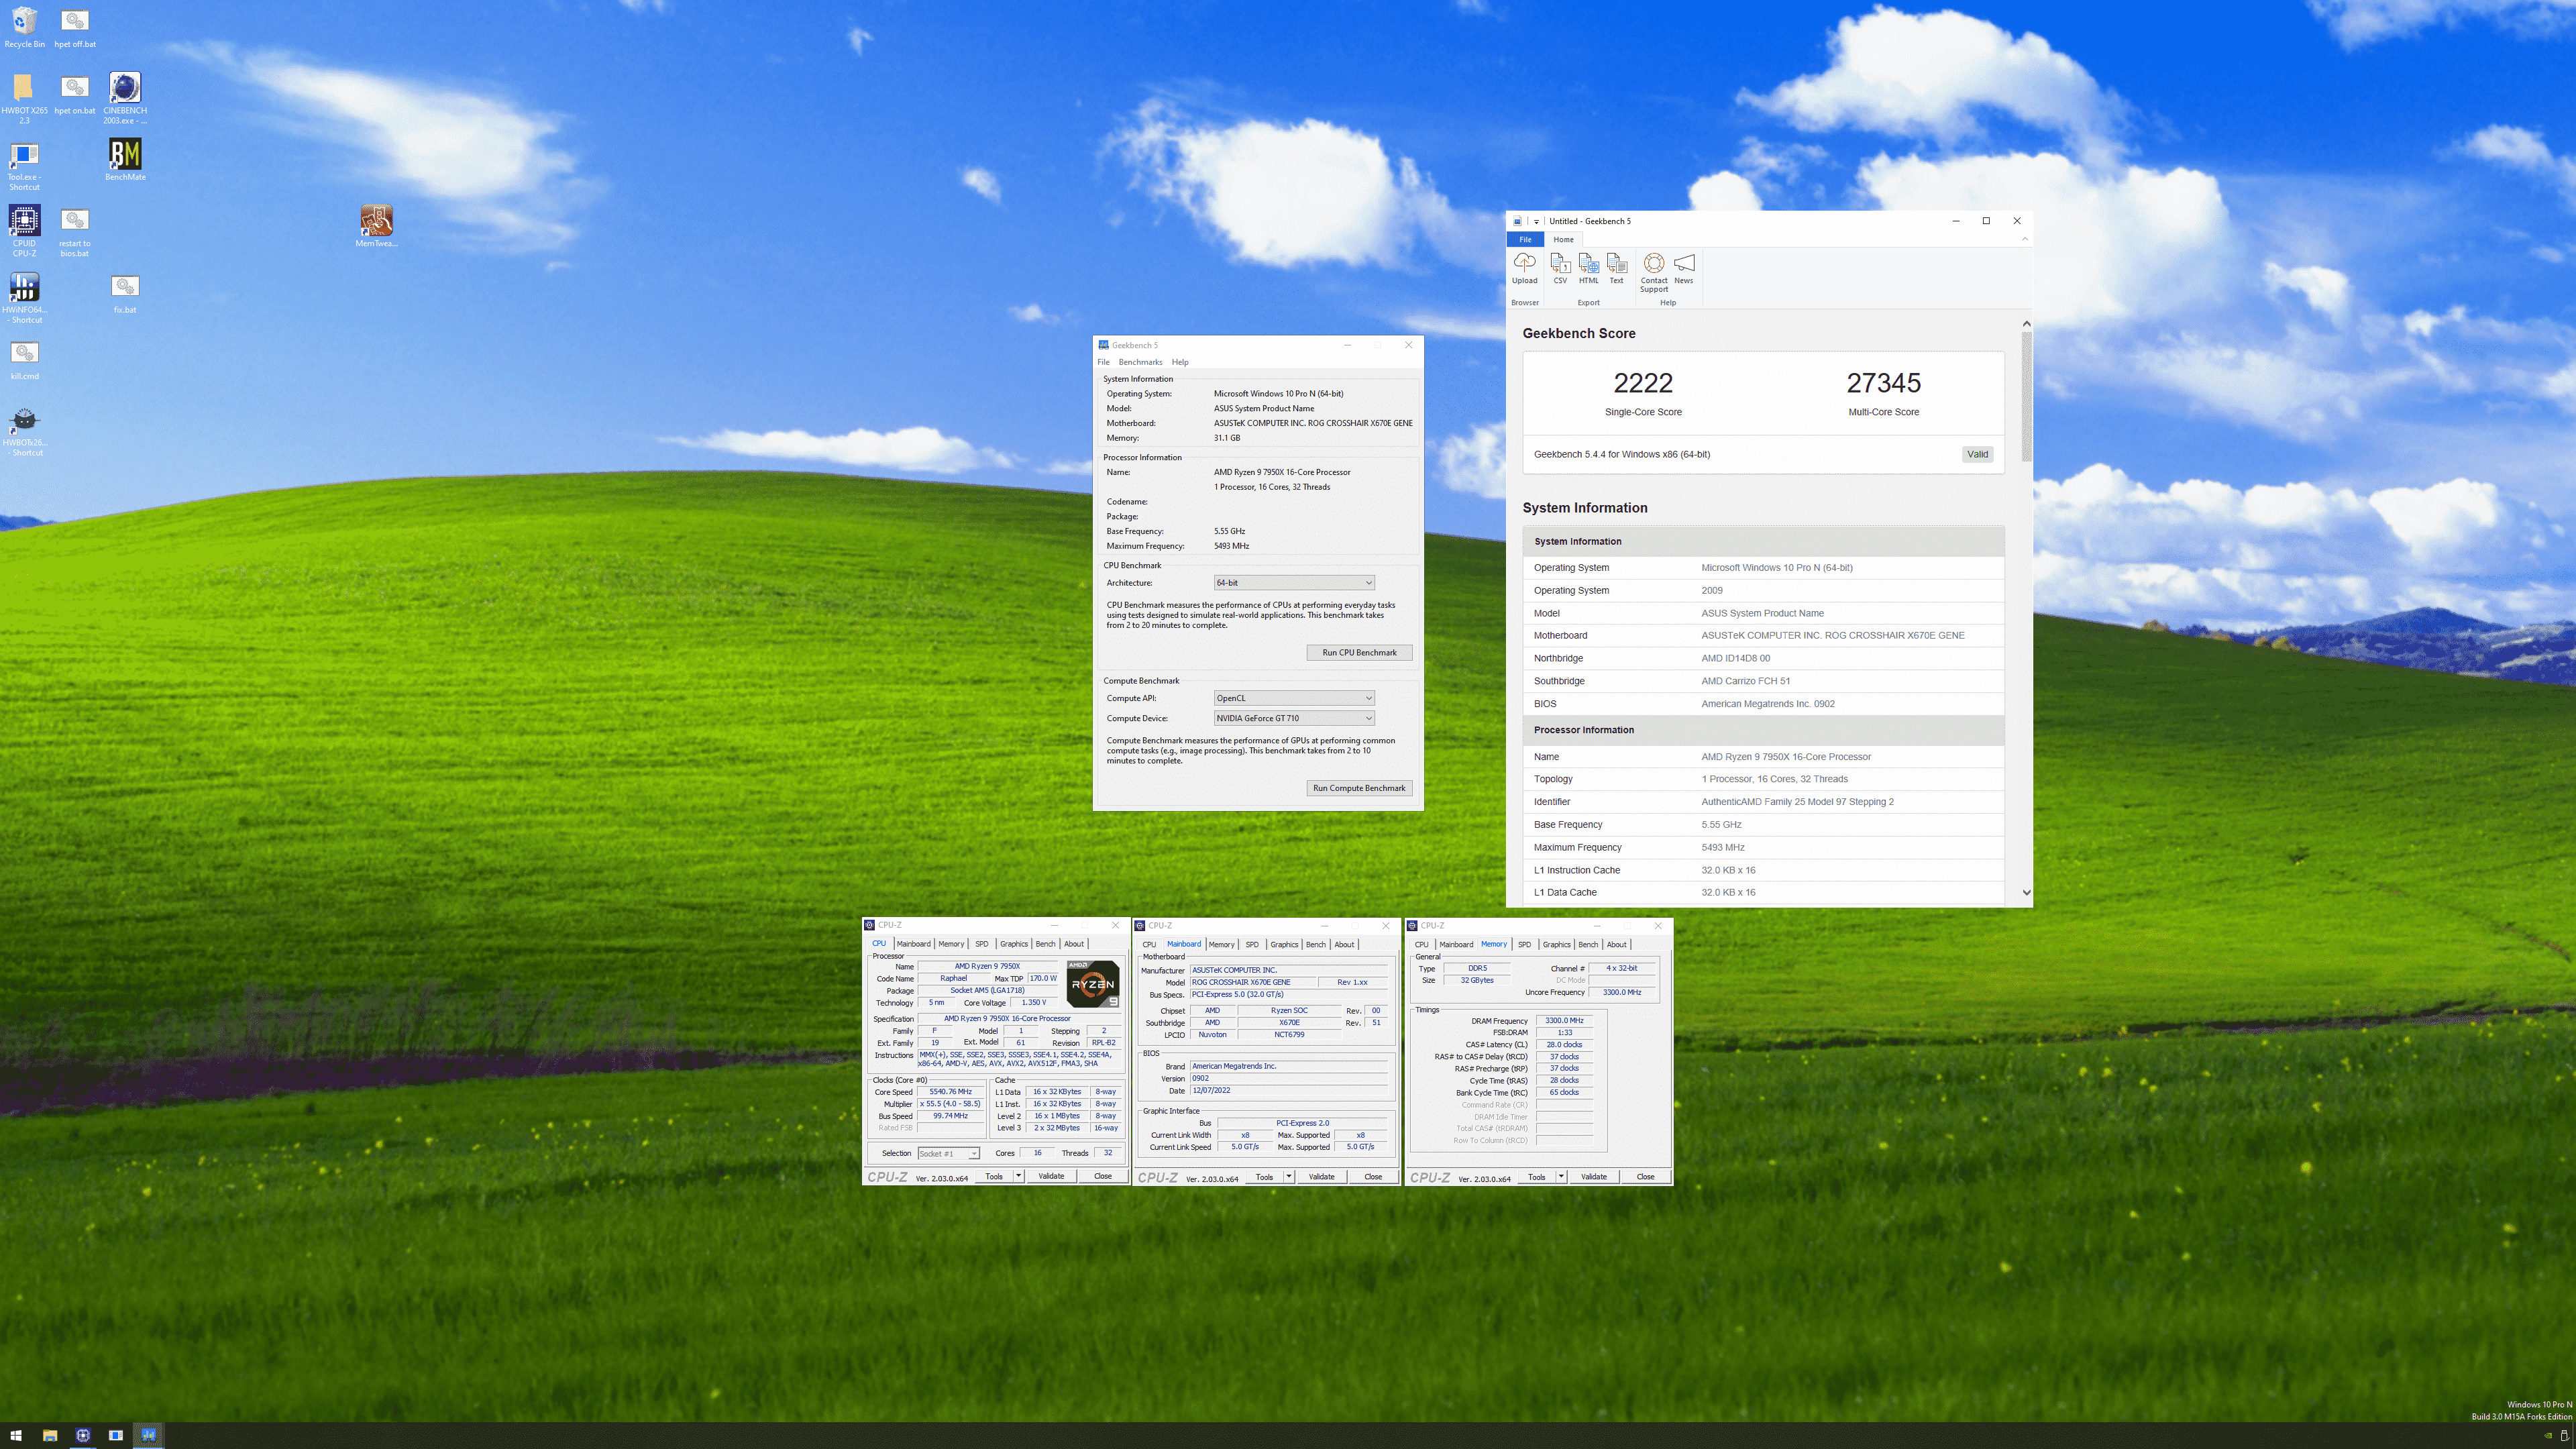Open the Architecture 64-bit dropdown
2576x1449 pixels.
click(1293, 583)
